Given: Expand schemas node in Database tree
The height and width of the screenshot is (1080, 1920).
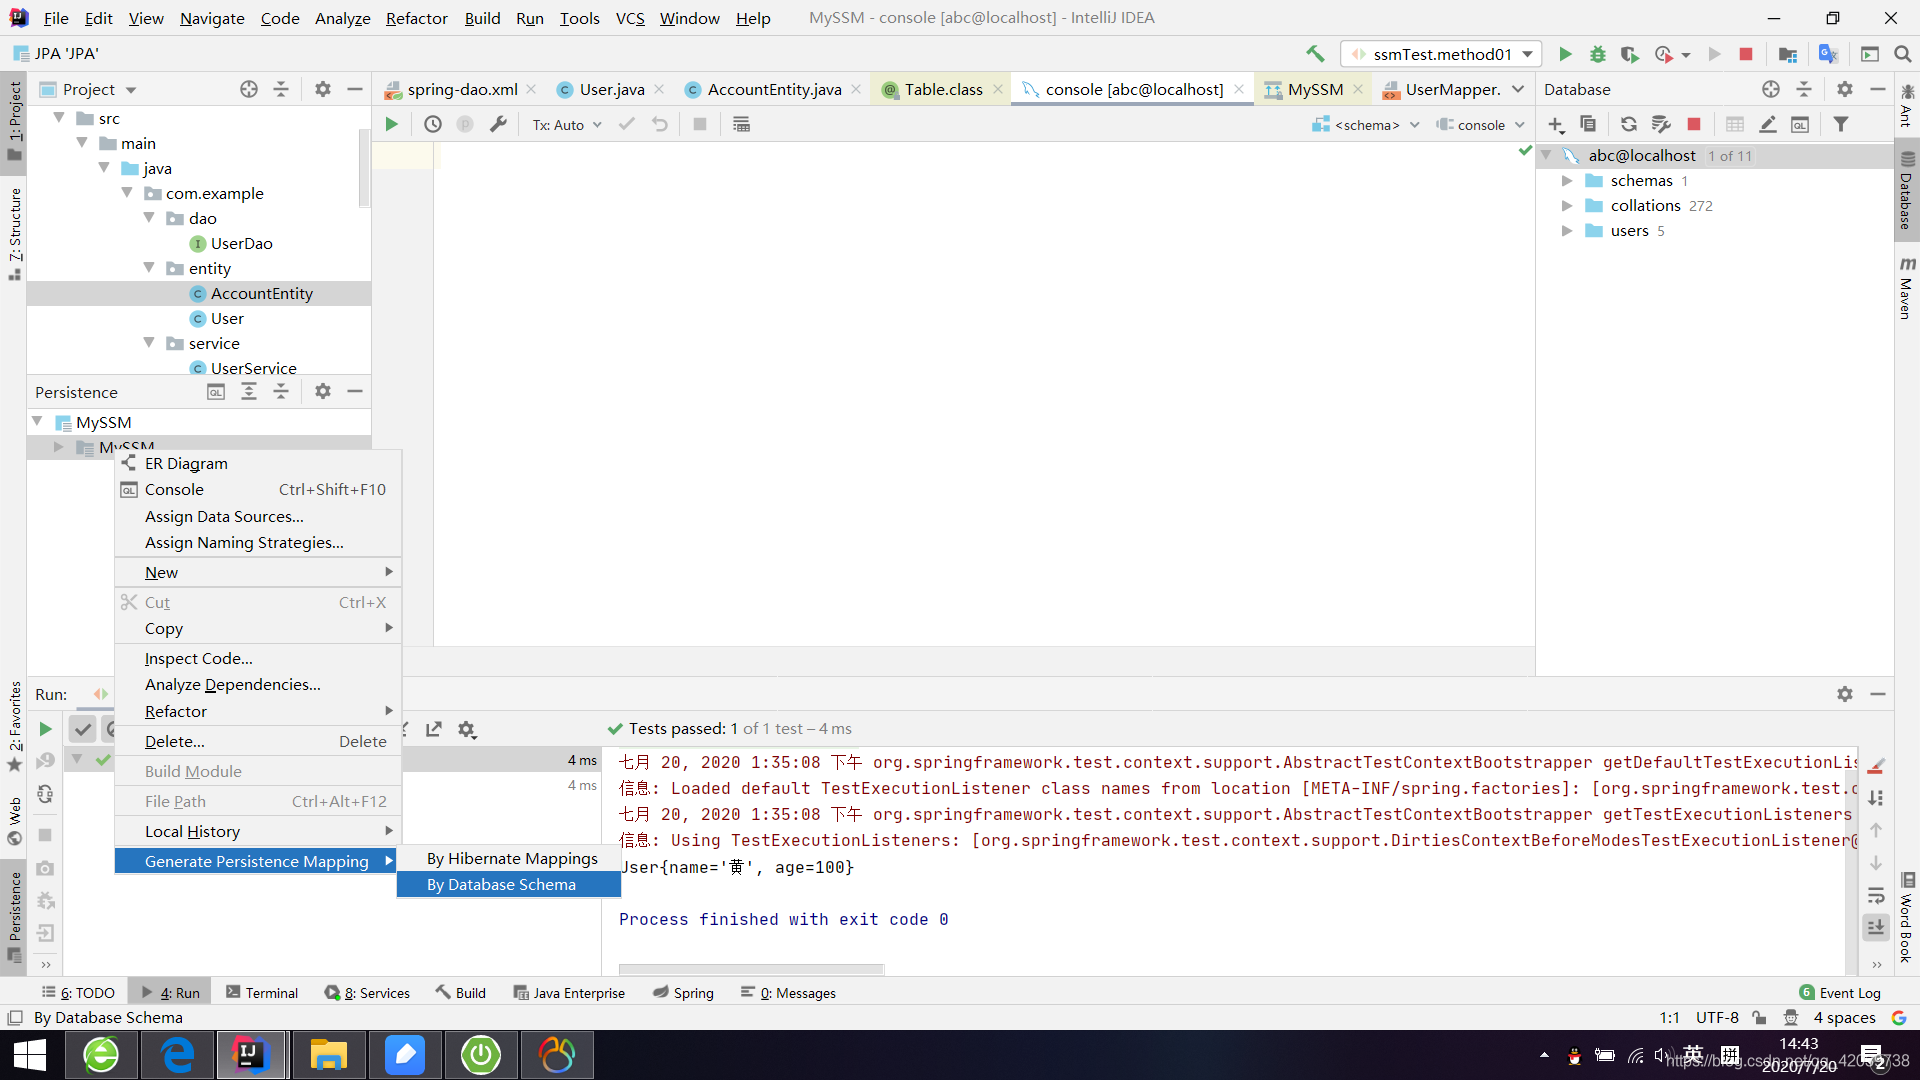Looking at the screenshot, I should click(x=1567, y=181).
